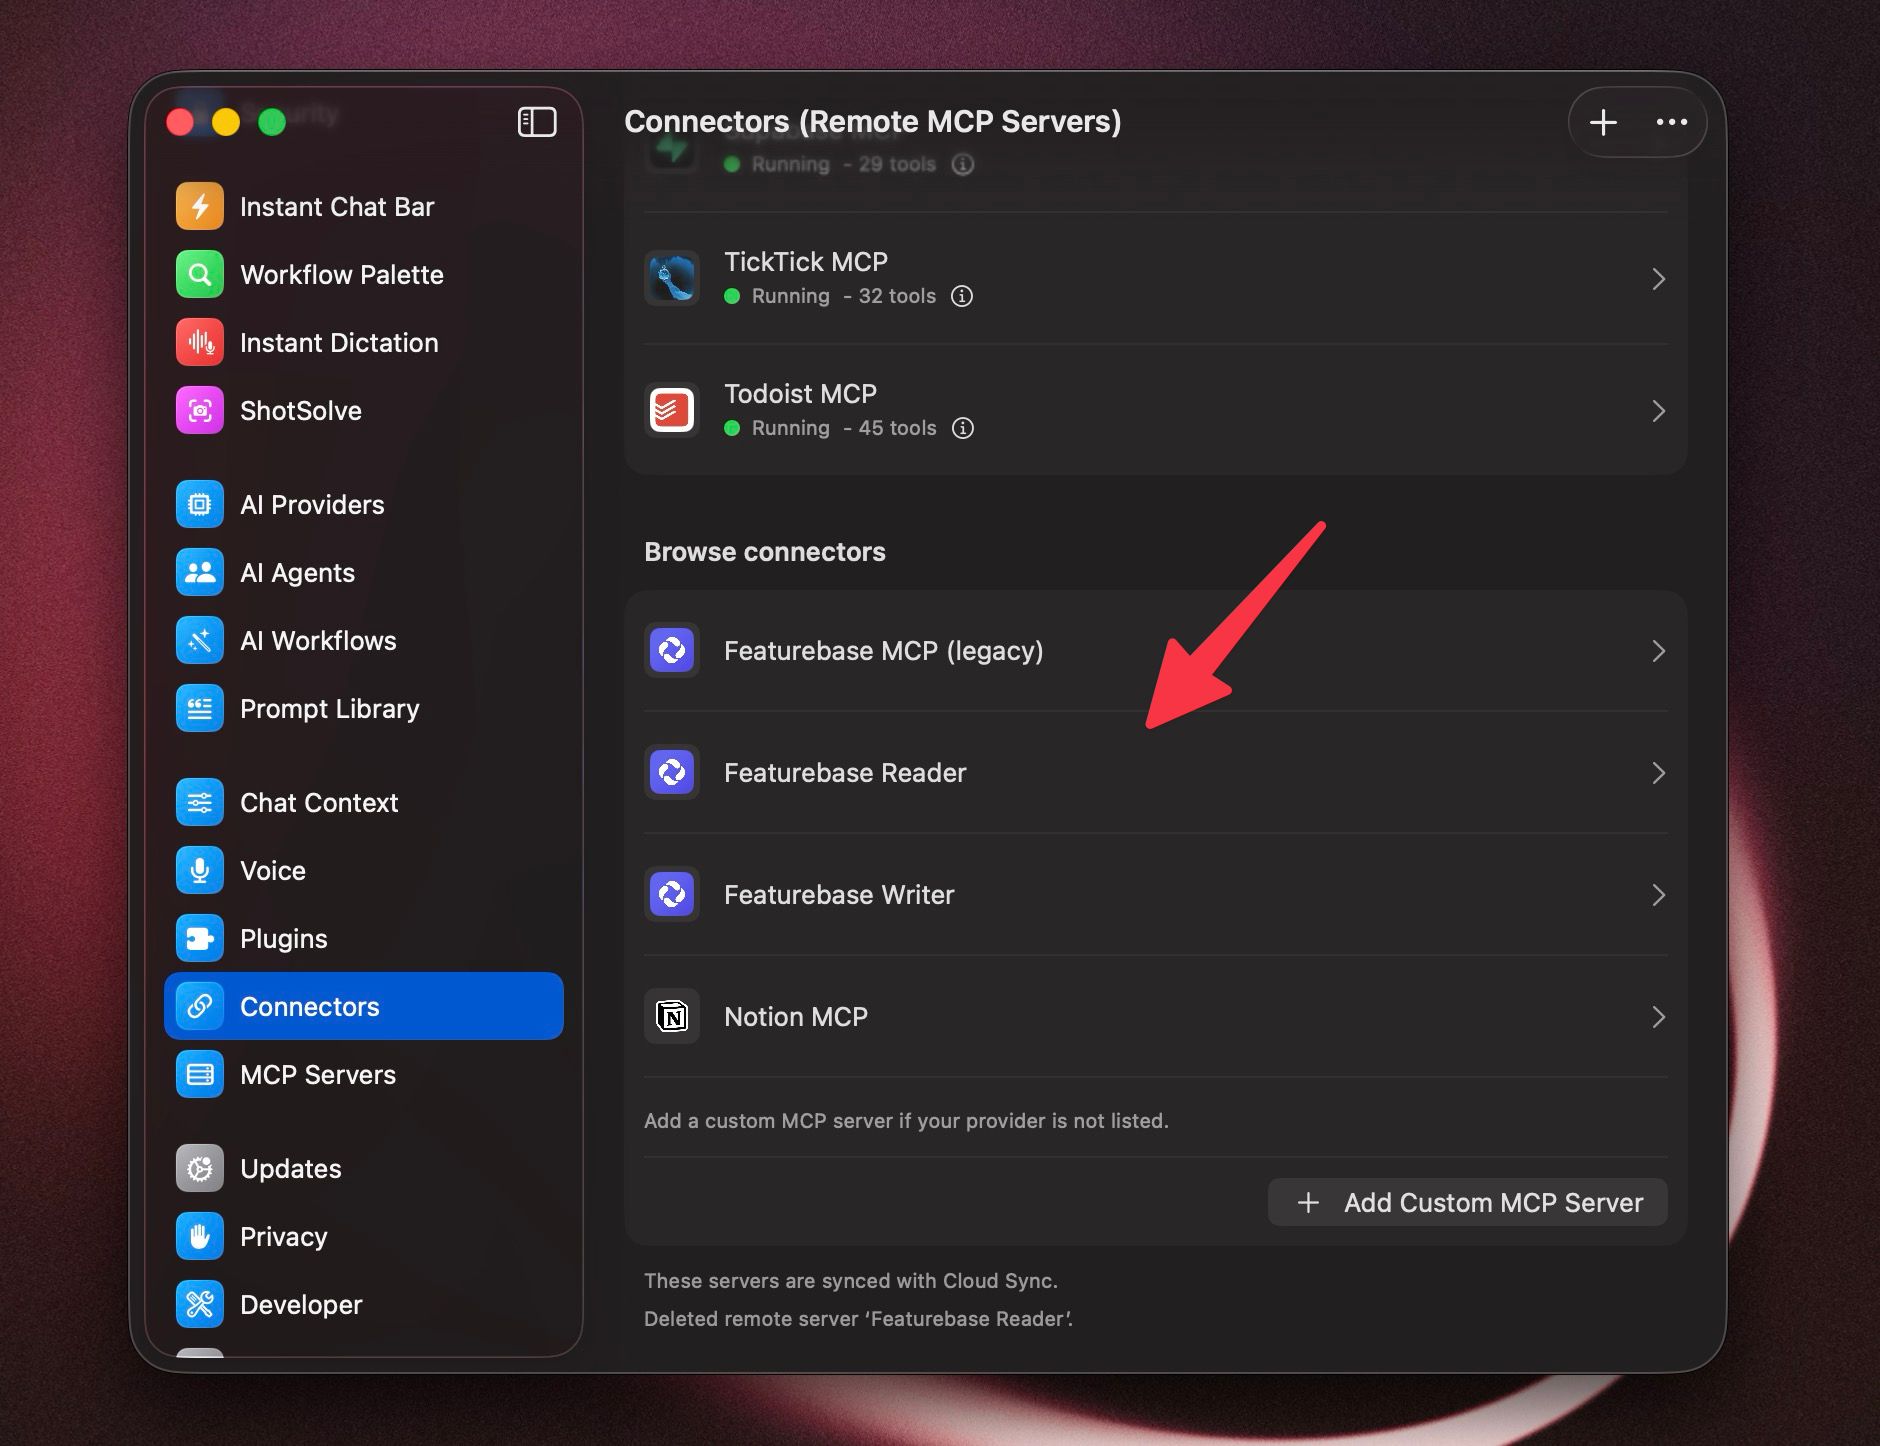Click the Connectors link icon
This screenshot has height=1446, width=1880.
tap(200, 1007)
